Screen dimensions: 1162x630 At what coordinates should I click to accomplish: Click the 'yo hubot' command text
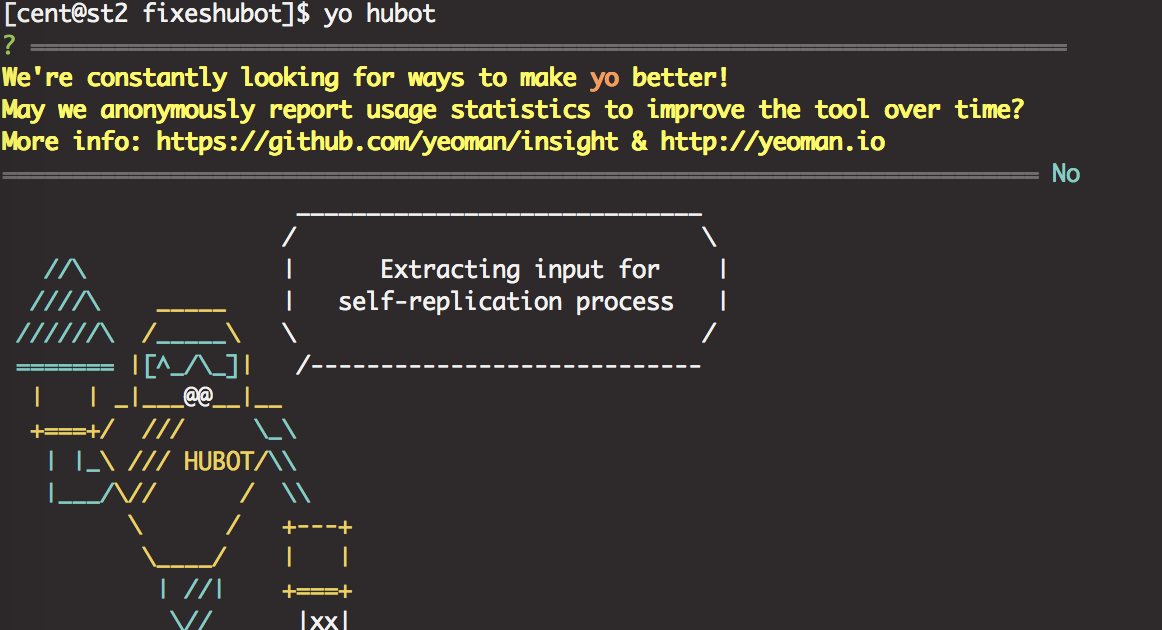coord(379,15)
